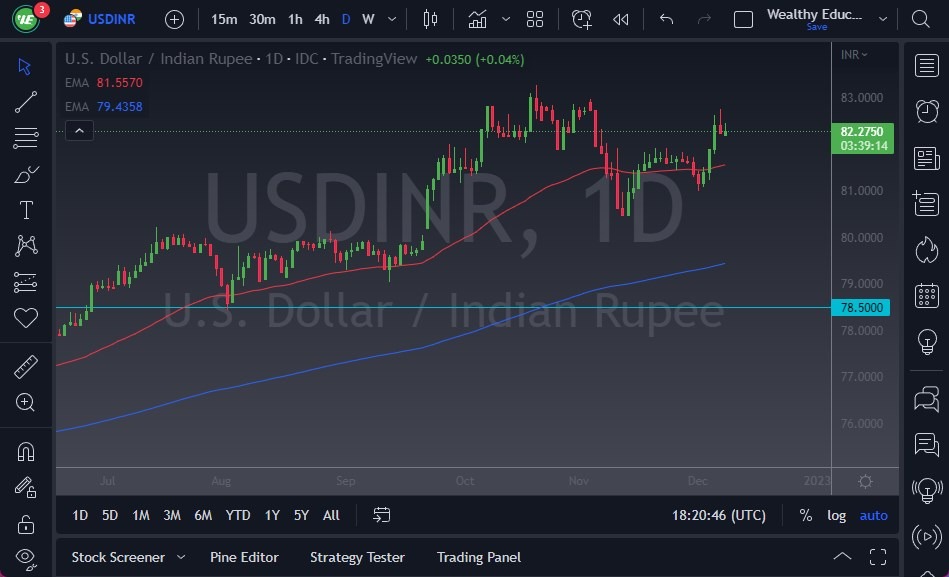Select the Trend Line drawing tool

click(25, 102)
